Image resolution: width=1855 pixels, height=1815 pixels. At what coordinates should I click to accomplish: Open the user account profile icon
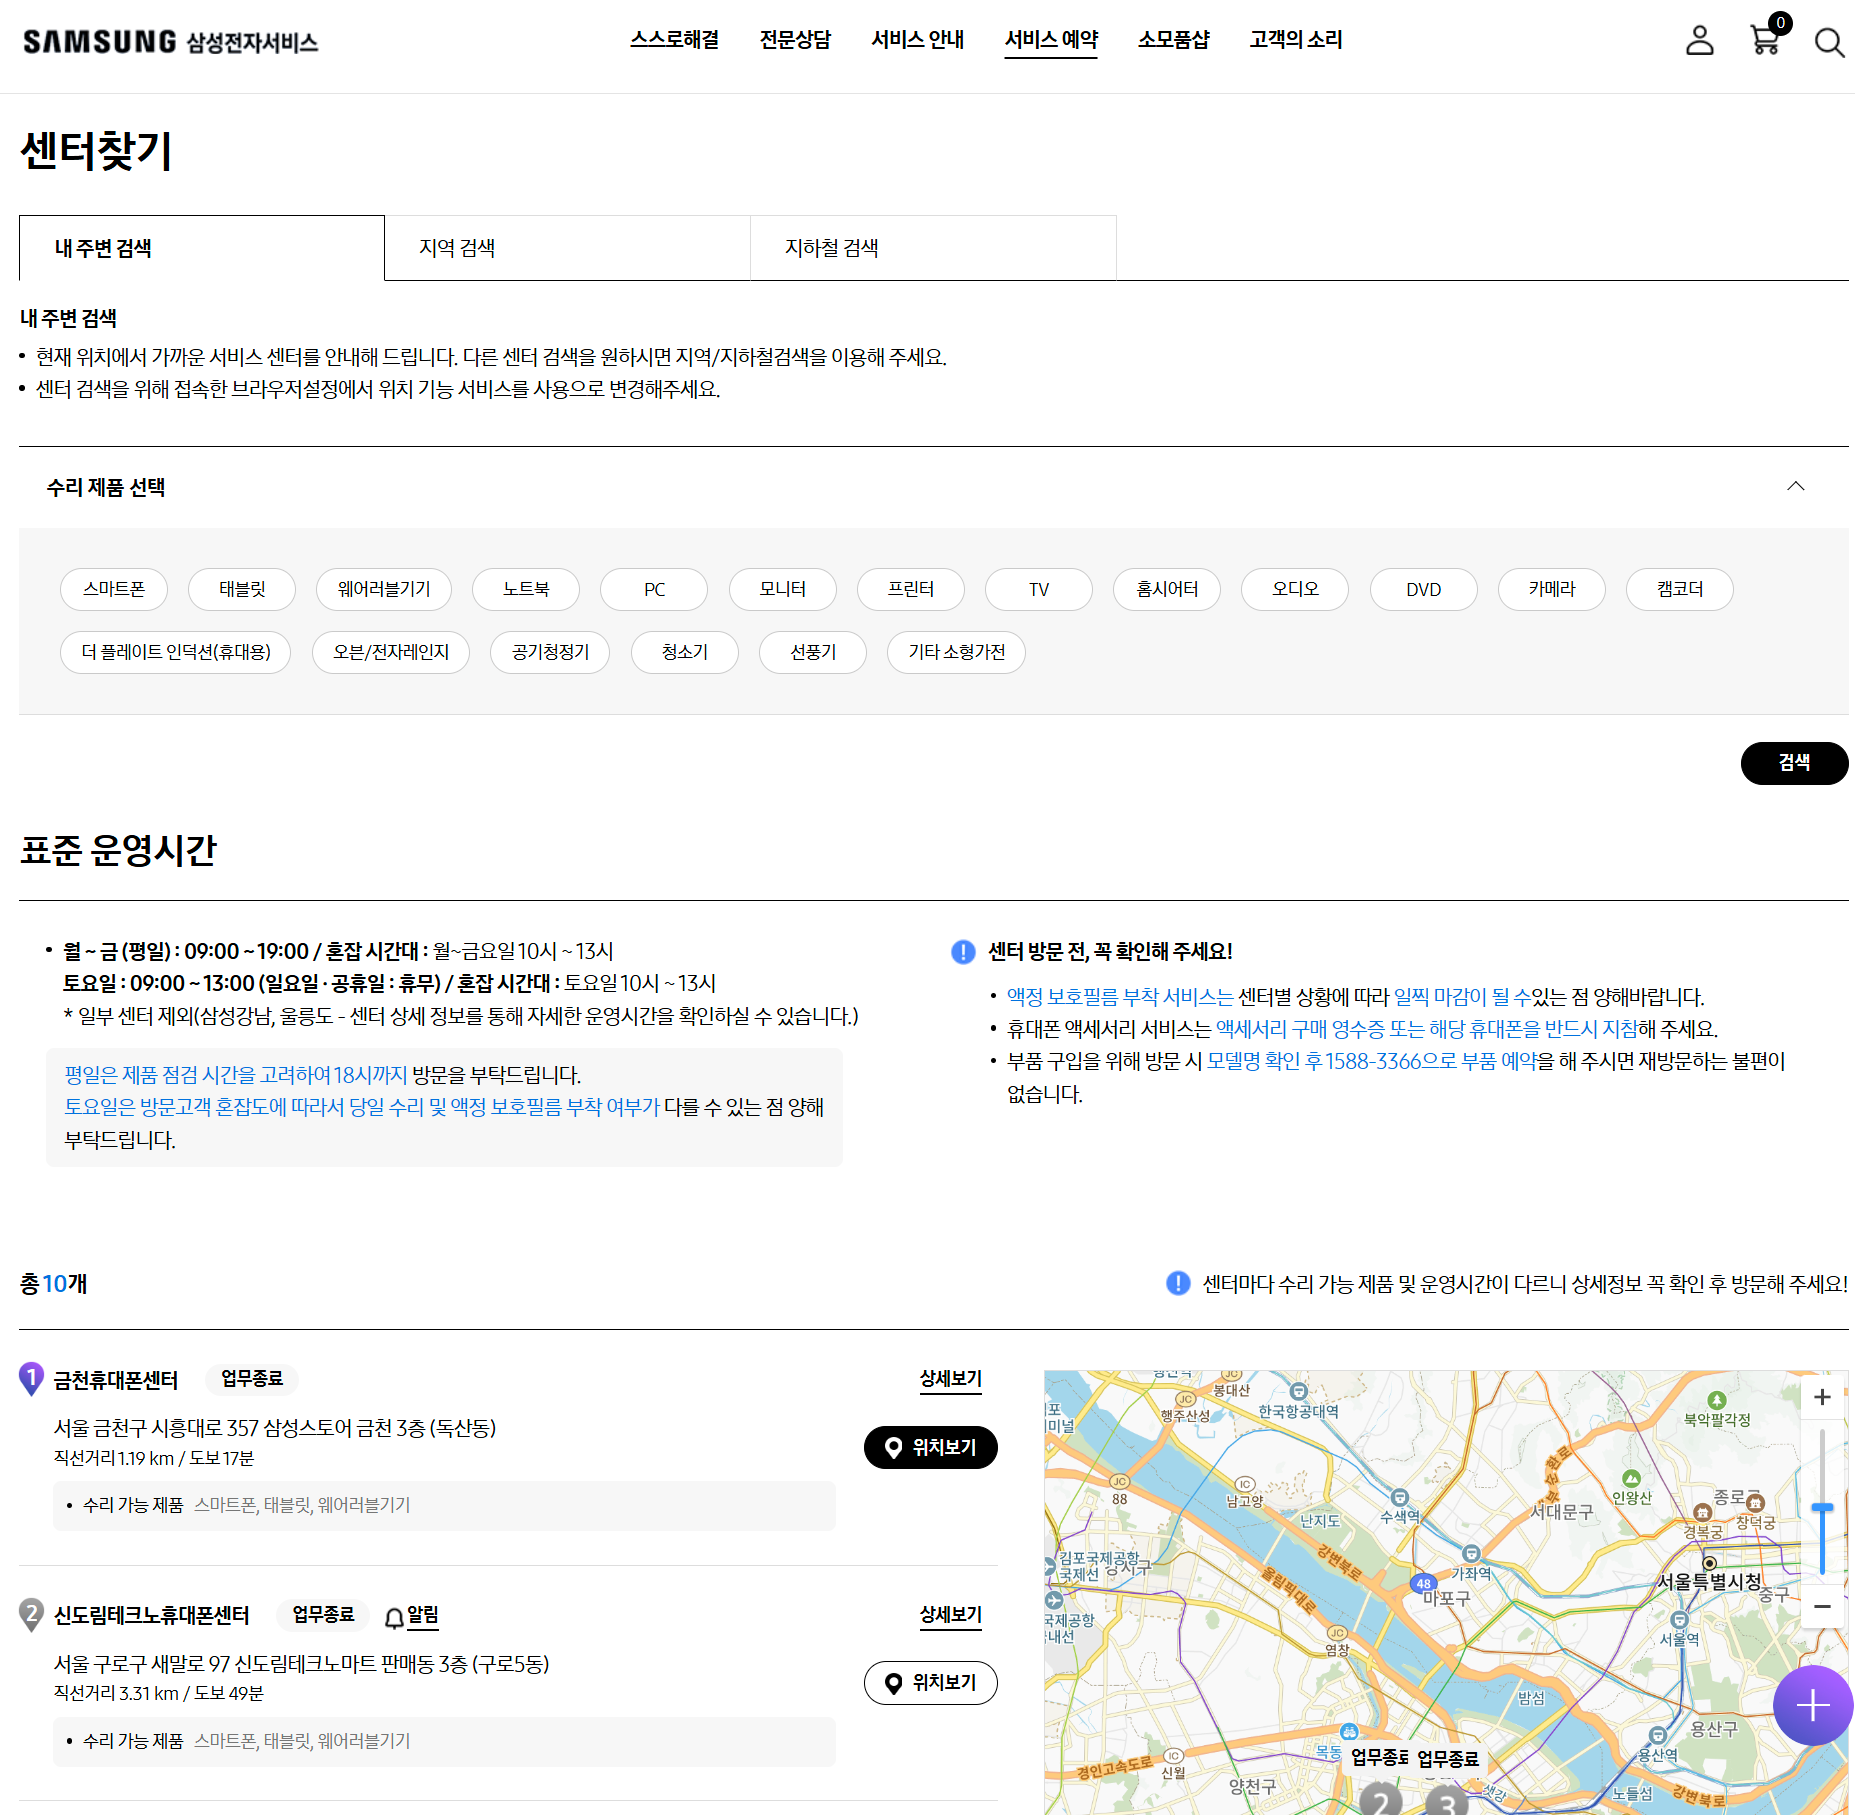click(1700, 42)
